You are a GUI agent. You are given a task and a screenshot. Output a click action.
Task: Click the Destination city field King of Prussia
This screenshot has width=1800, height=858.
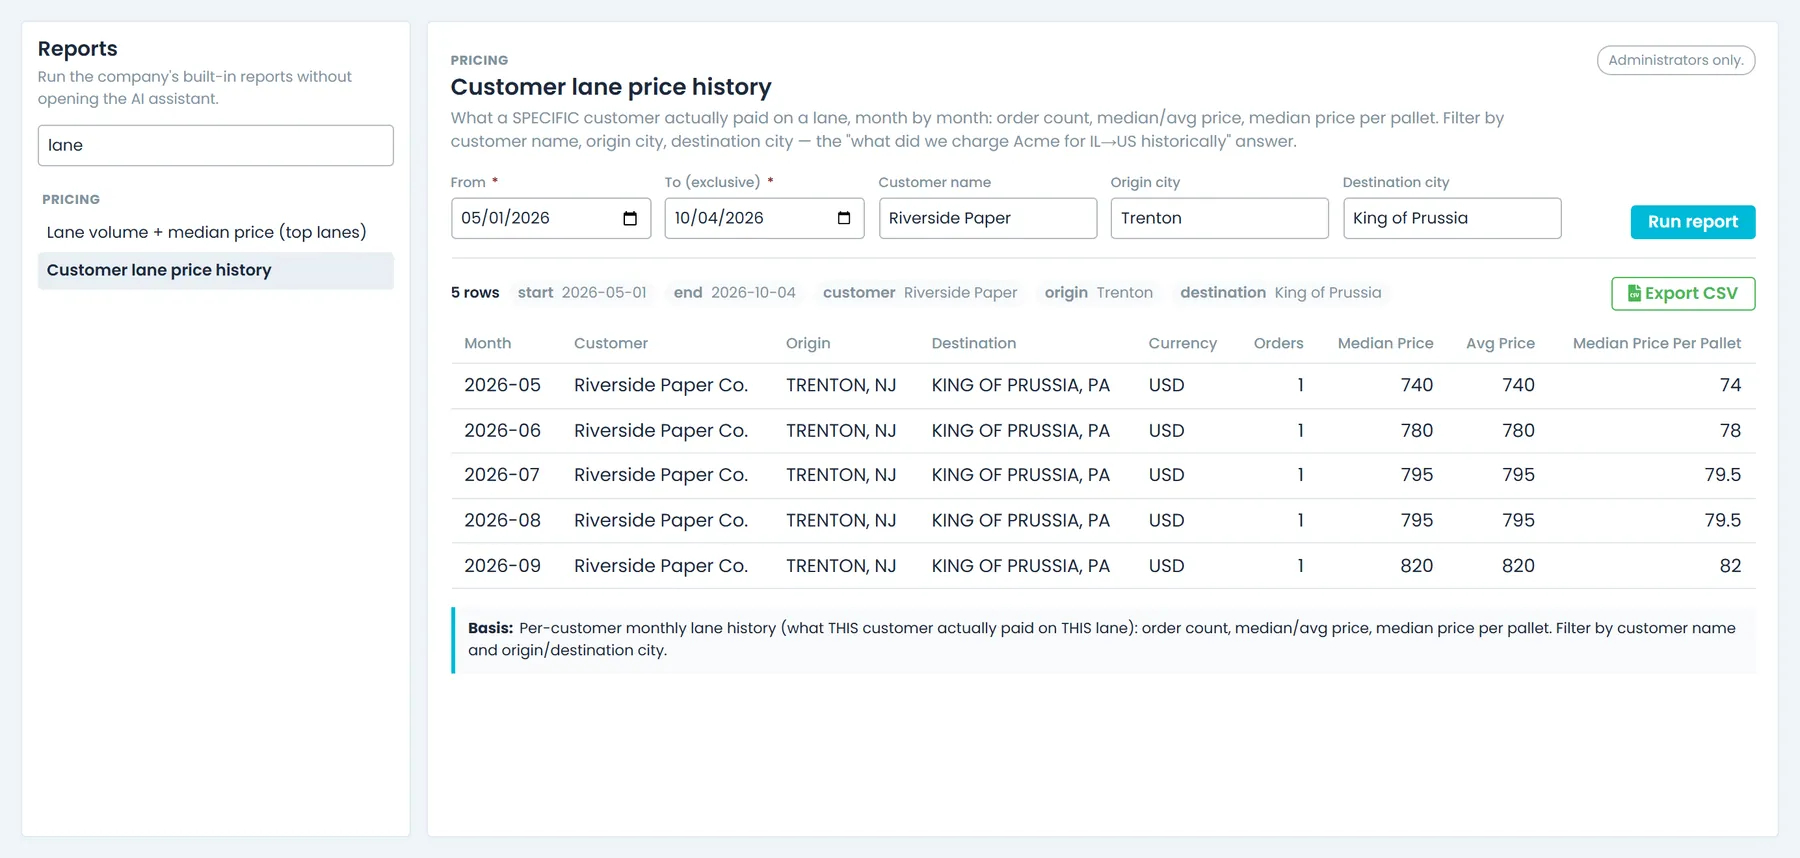(1451, 218)
